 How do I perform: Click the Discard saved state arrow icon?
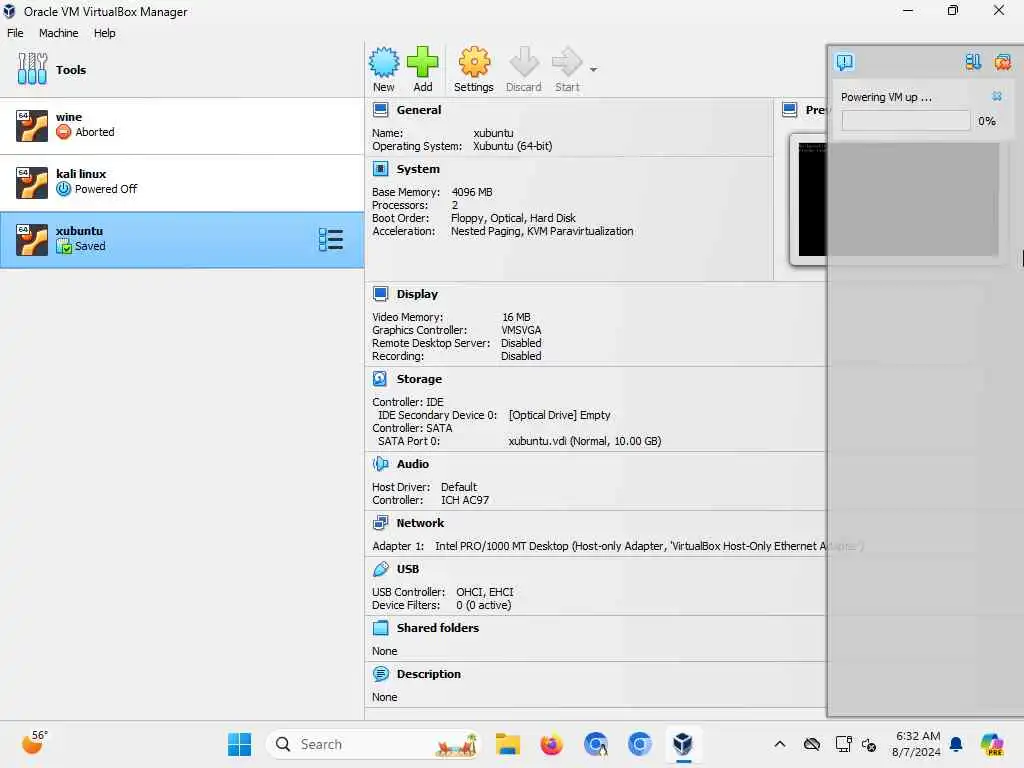(524, 63)
